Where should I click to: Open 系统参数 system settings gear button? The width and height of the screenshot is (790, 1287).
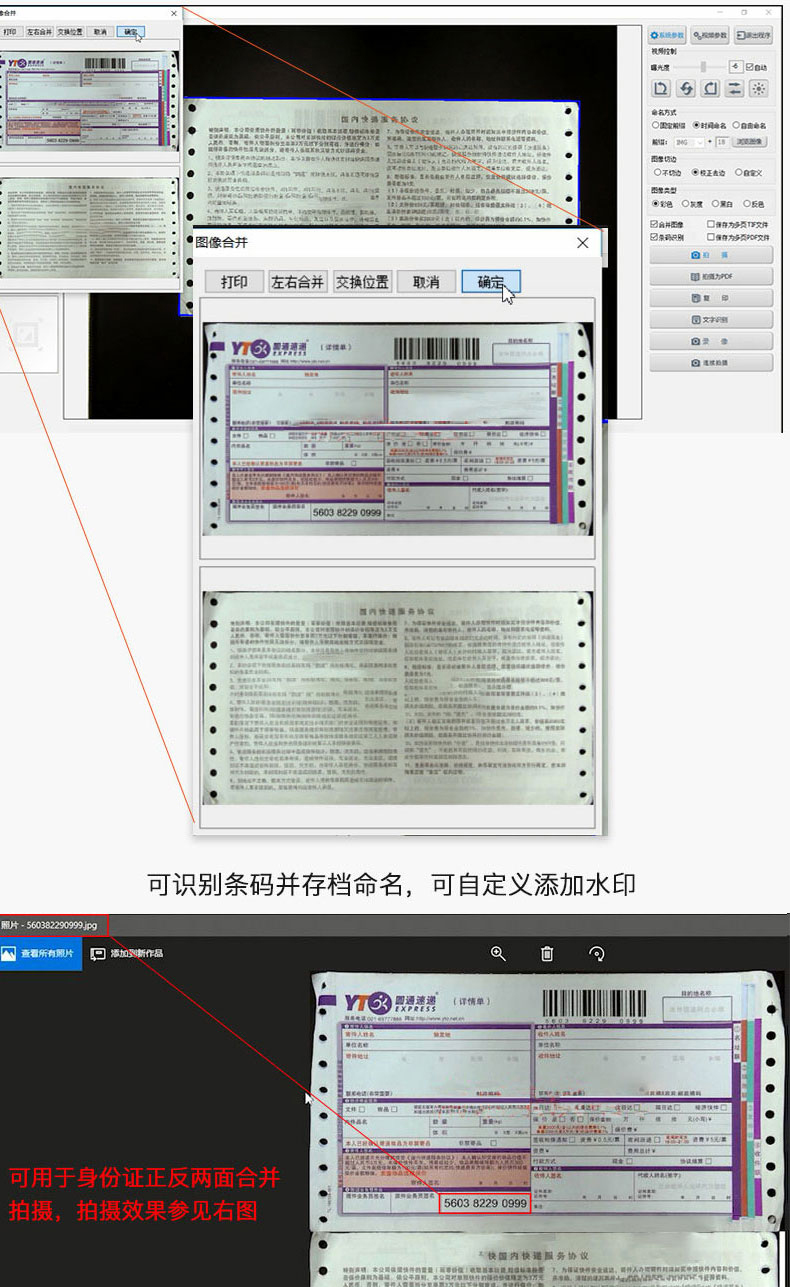(x=667, y=35)
